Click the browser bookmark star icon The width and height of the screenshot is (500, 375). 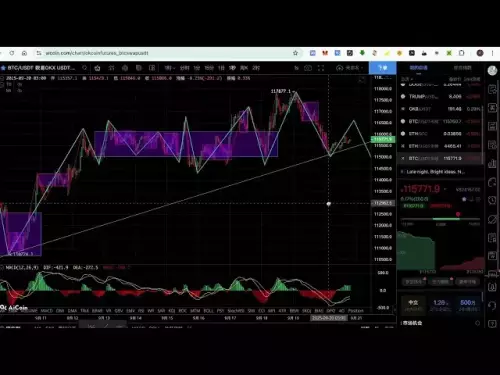(x=295, y=53)
